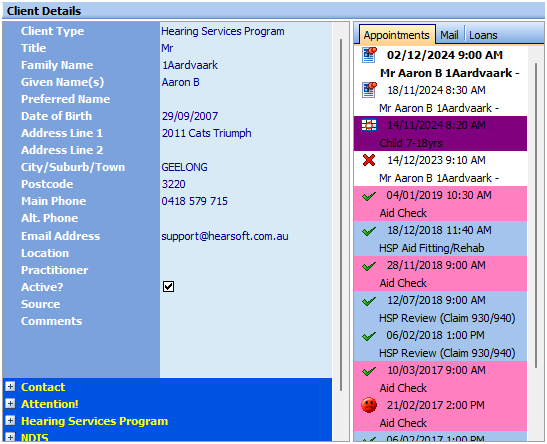Image resolution: width=547 pixels, height=444 pixels.
Task: Select the 02/12/2024 9:00 AM appointment text
Action: pyautogui.click(x=445, y=55)
